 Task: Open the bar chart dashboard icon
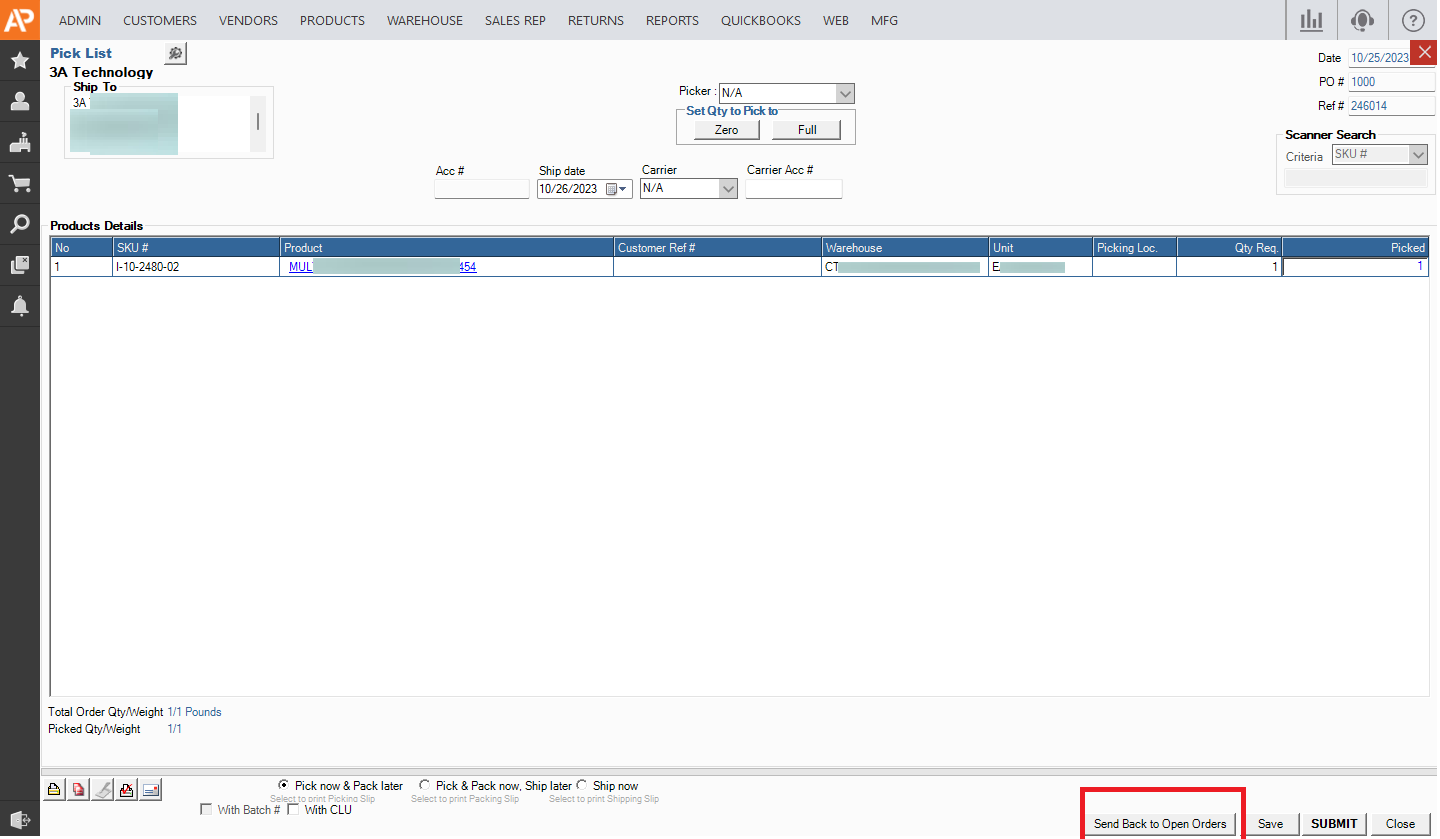(1310, 20)
